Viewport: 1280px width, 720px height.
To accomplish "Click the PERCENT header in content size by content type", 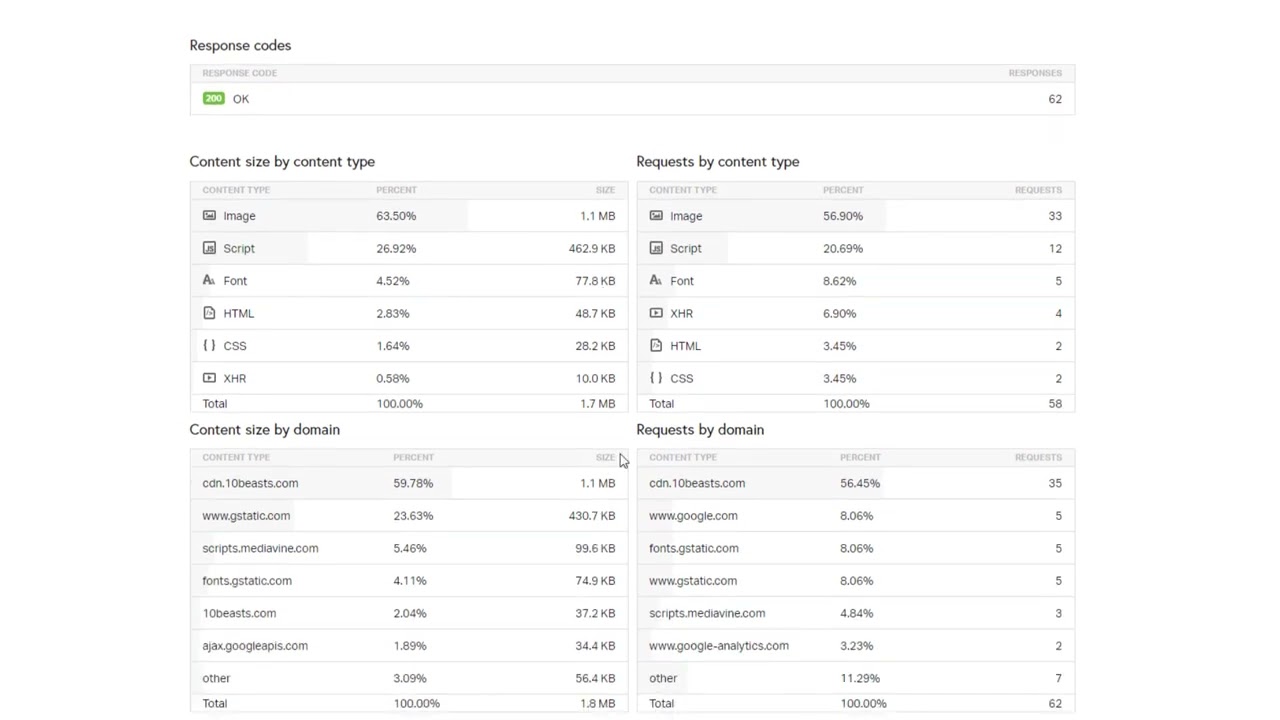I will click(x=396, y=190).
